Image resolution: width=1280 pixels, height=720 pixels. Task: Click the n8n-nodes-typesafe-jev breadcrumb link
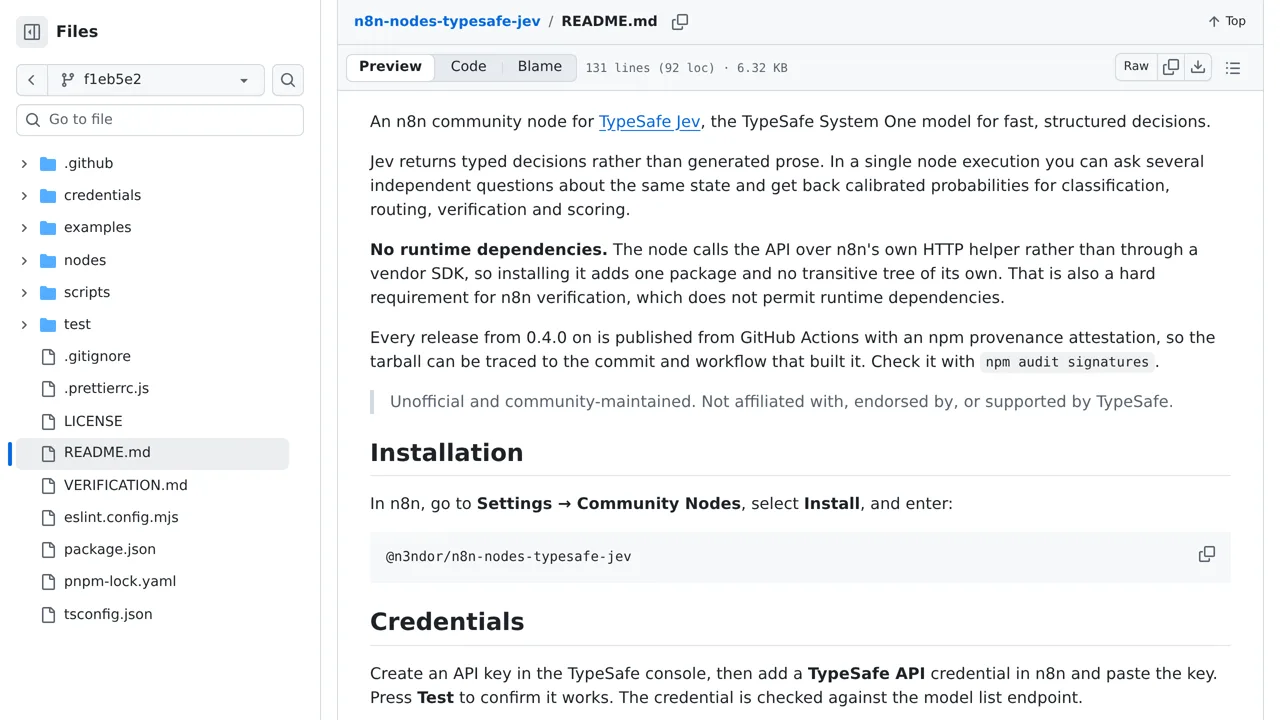(447, 21)
